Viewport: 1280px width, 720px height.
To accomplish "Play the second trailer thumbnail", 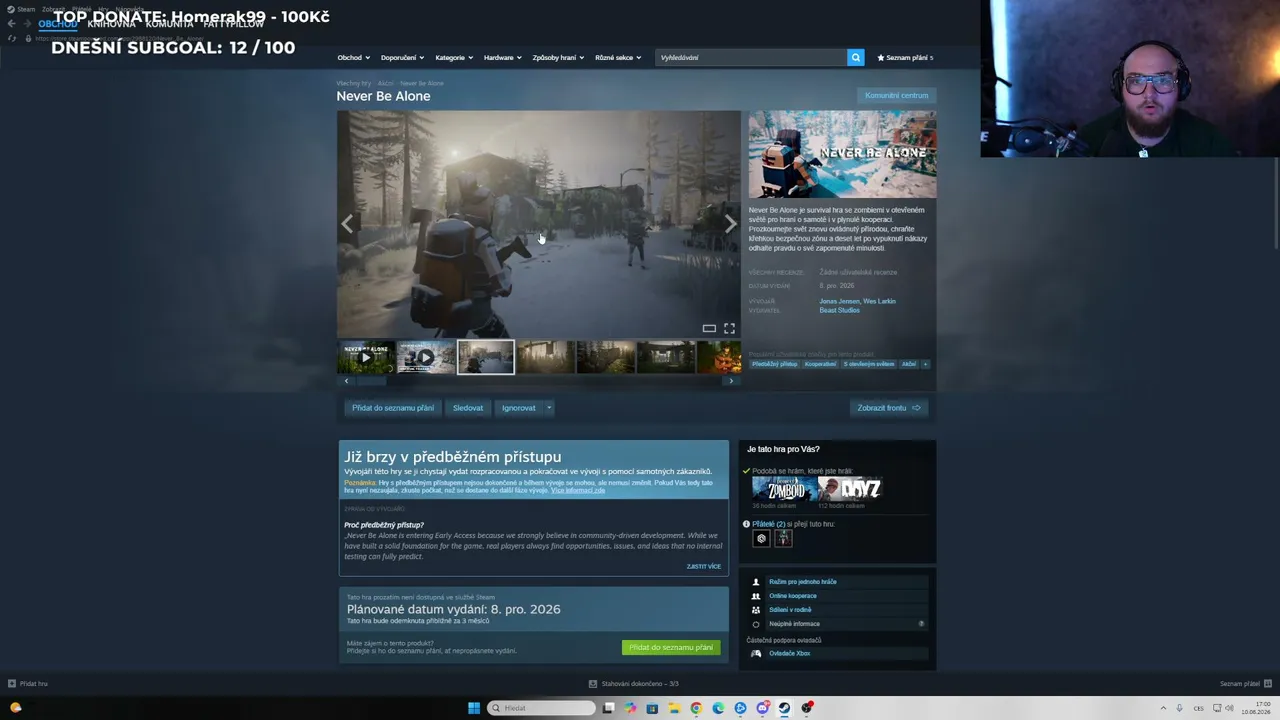I will [426, 357].
